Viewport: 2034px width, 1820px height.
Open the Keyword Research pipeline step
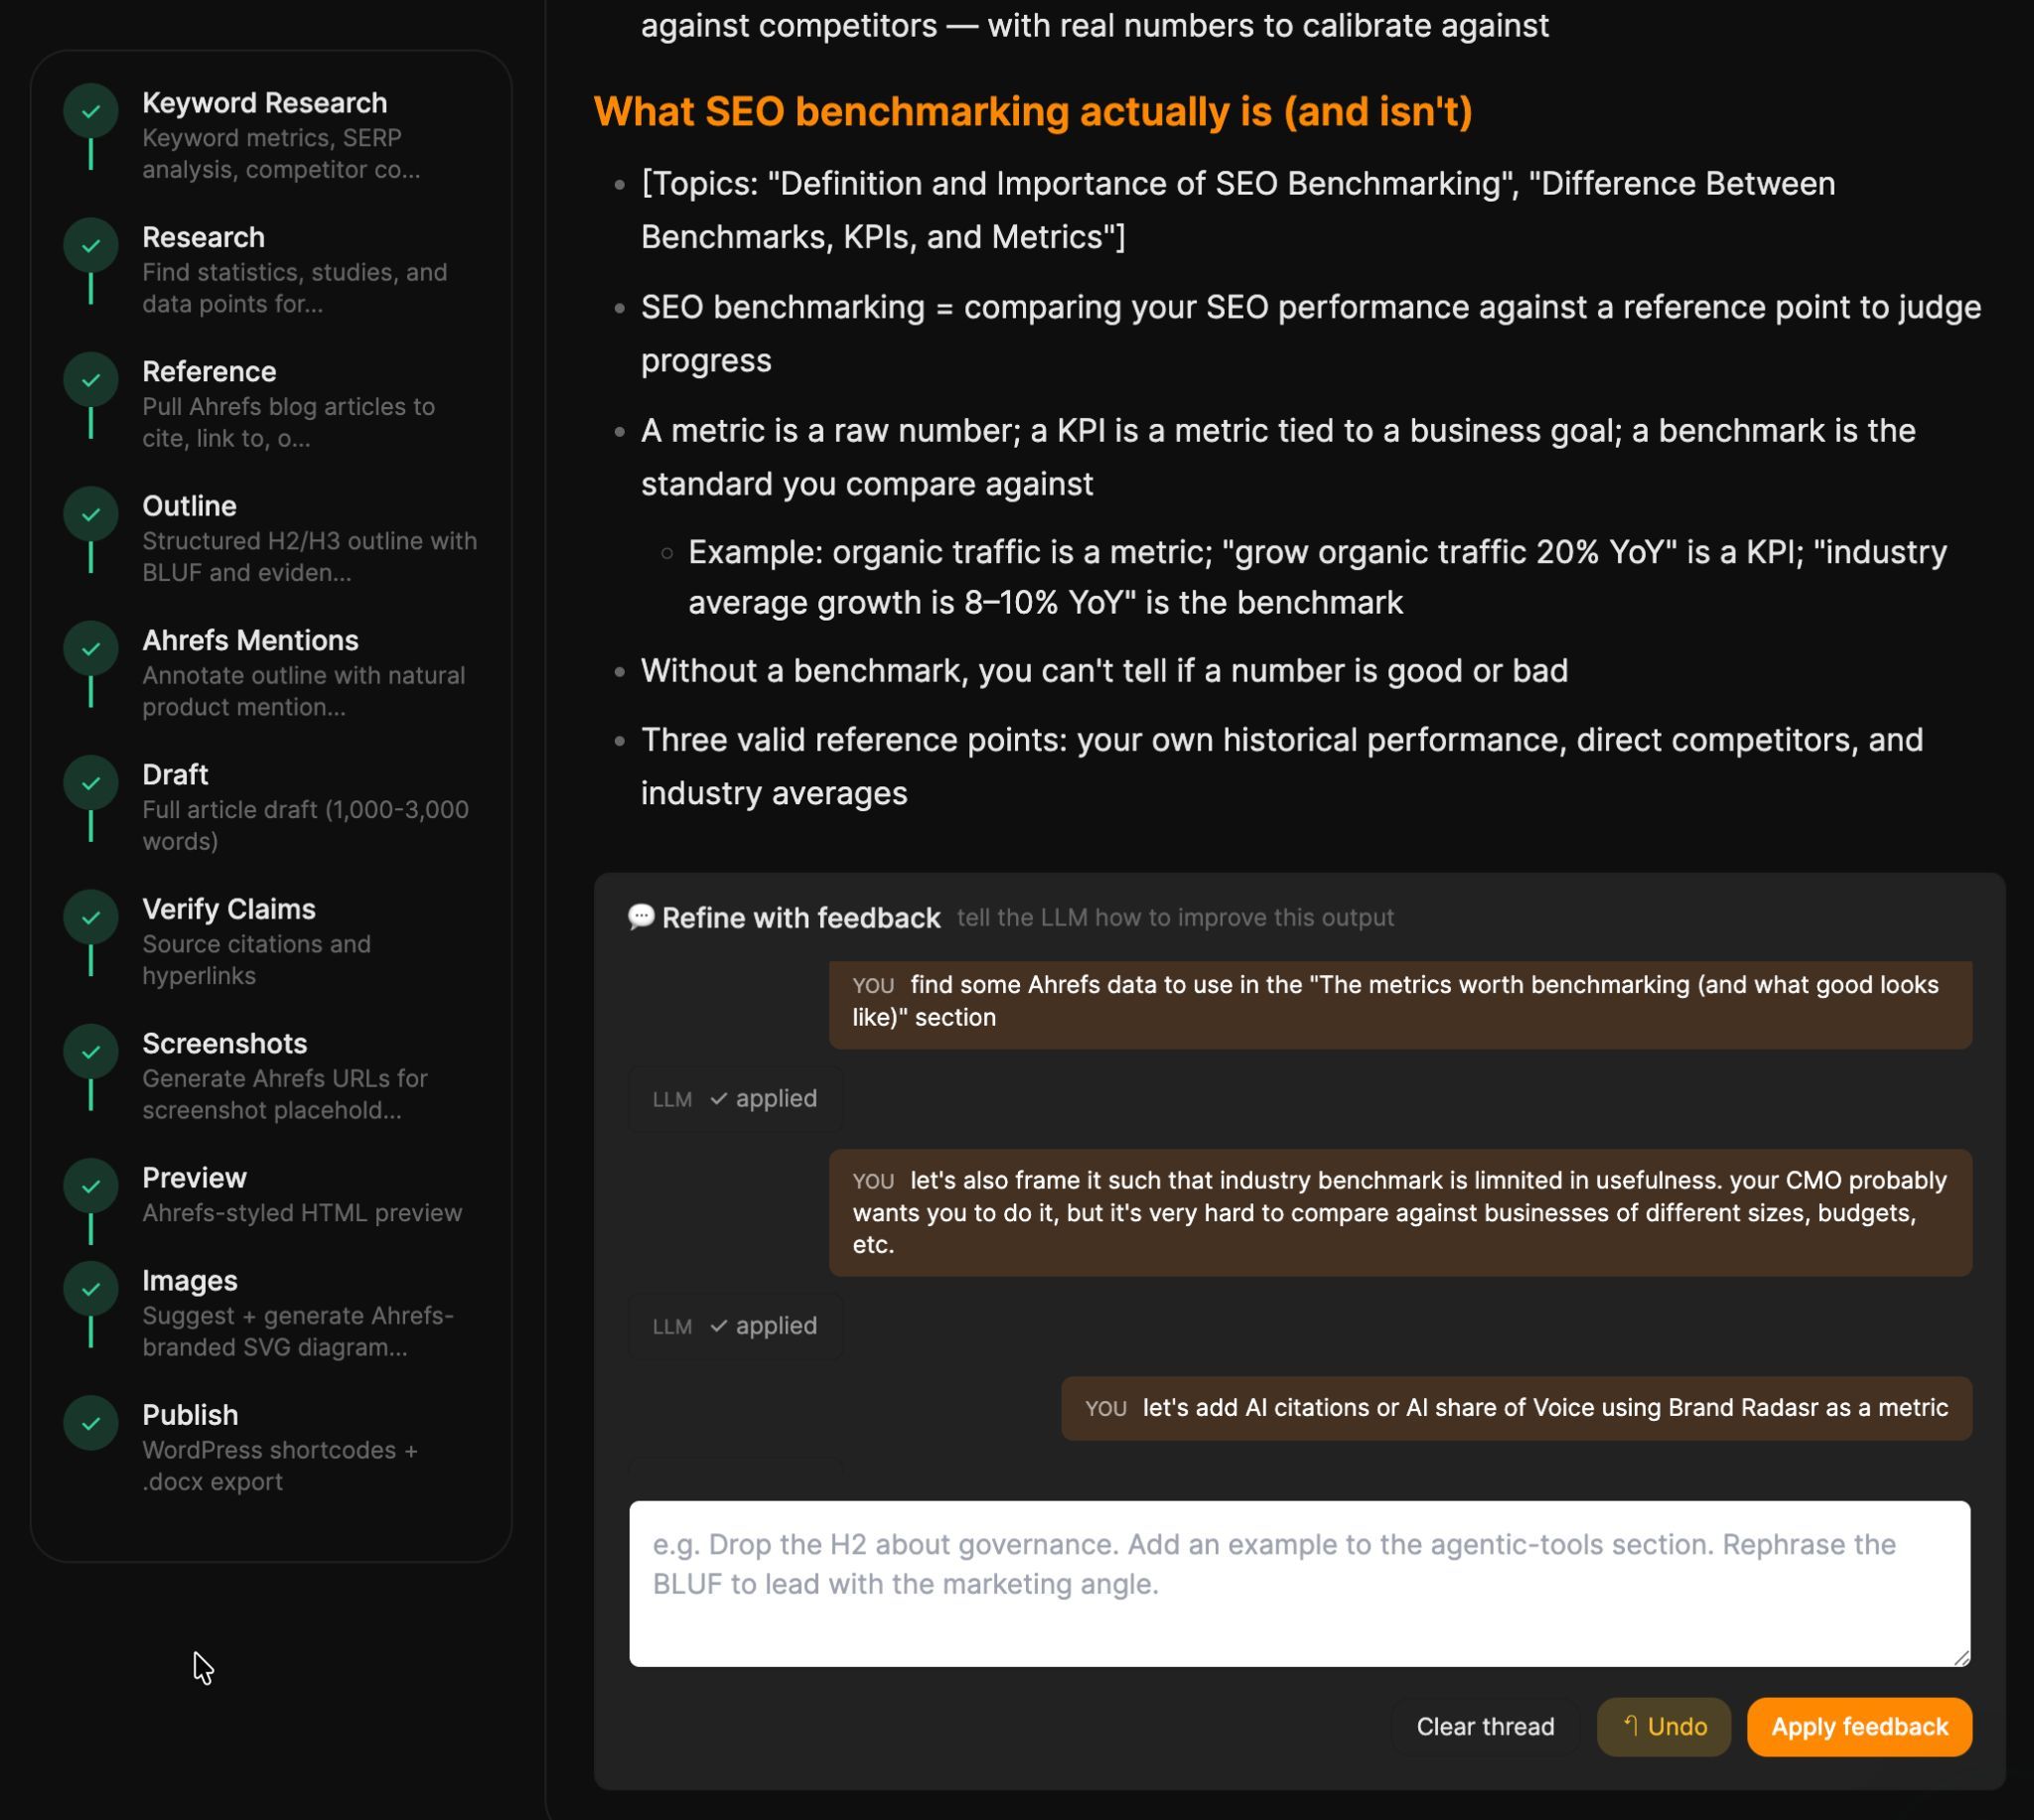[x=265, y=103]
